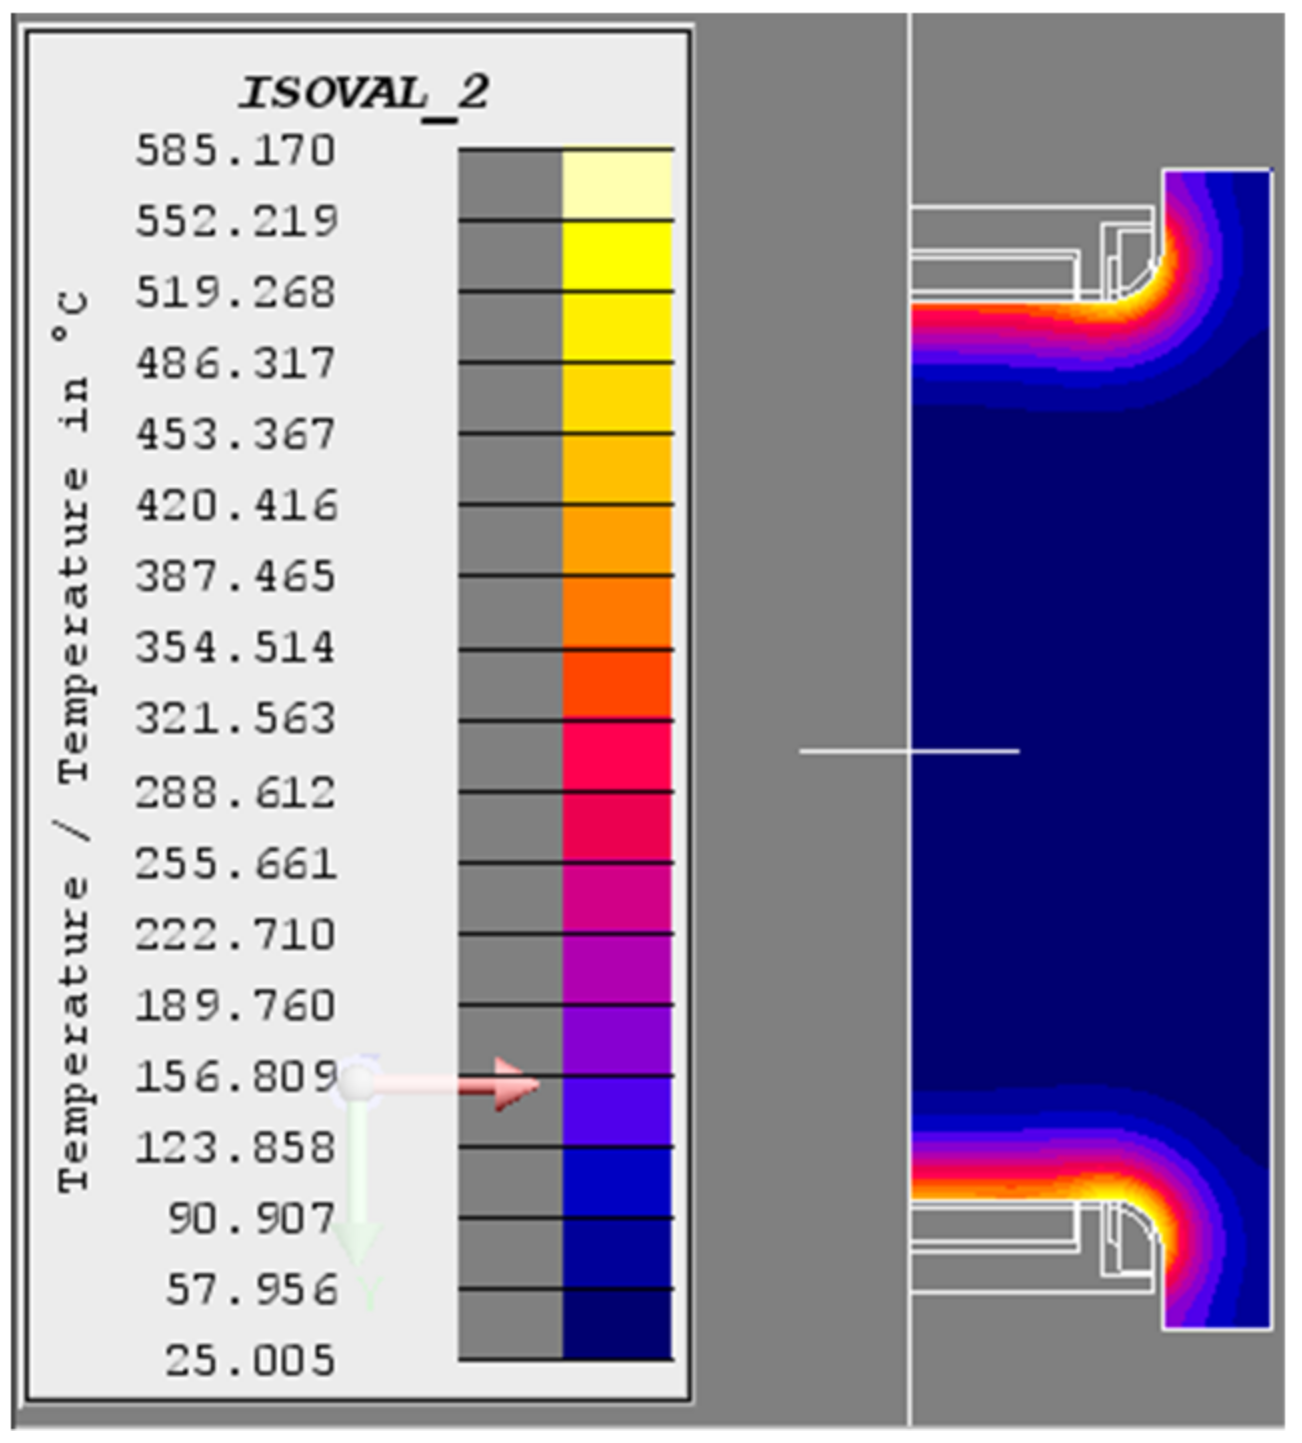Click the magenta swatch below 255.661
1302x1443 pixels.
click(617, 897)
